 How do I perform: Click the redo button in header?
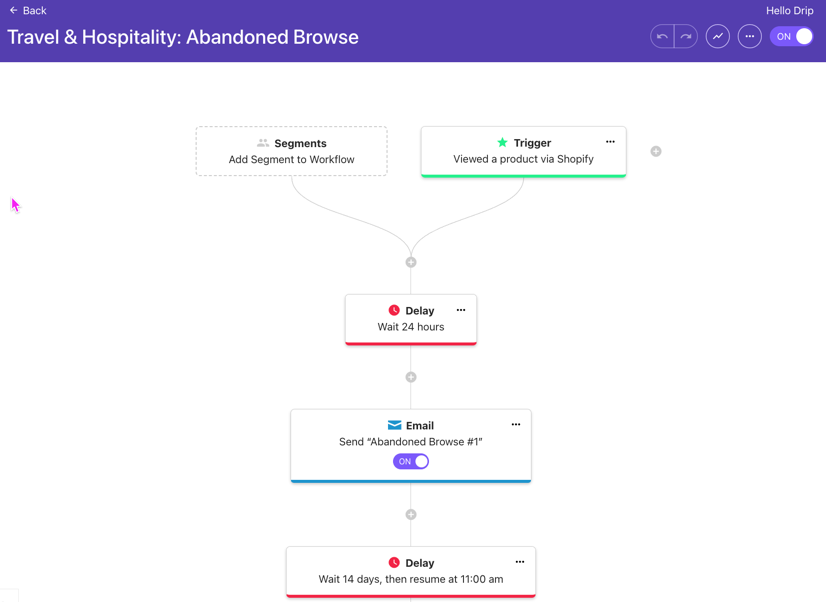point(686,37)
